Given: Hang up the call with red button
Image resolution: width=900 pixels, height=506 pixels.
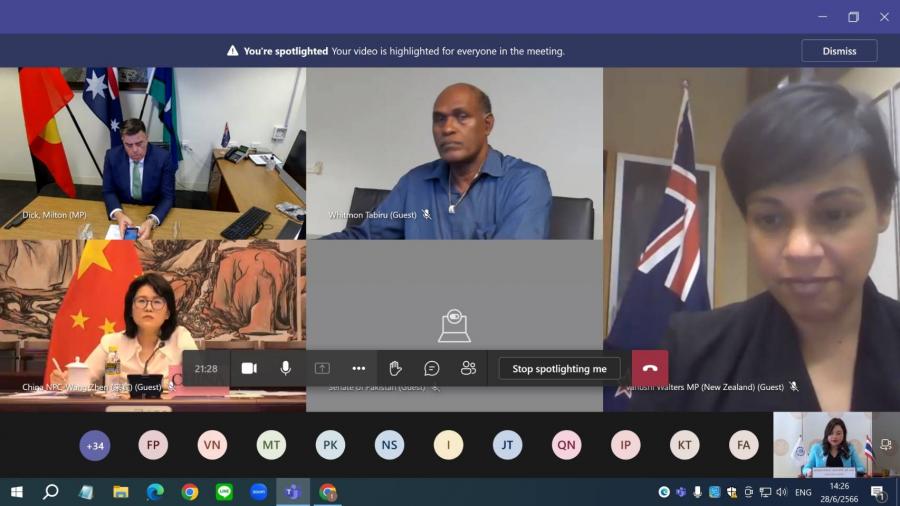Looking at the screenshot, I should pos(650,368).
